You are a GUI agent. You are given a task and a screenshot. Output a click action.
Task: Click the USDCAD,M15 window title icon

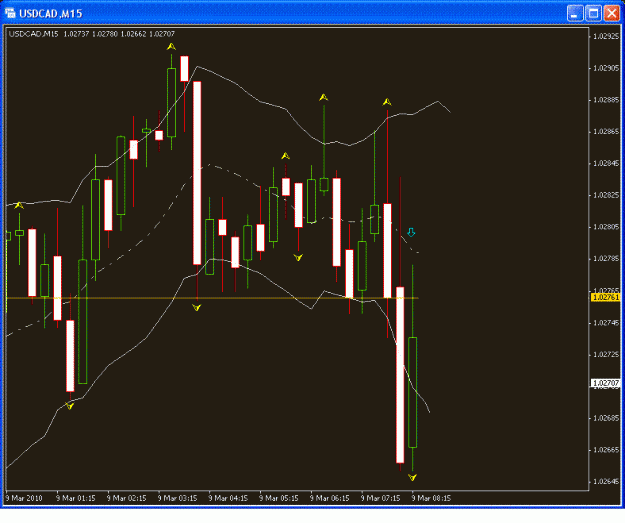(10, 13)
